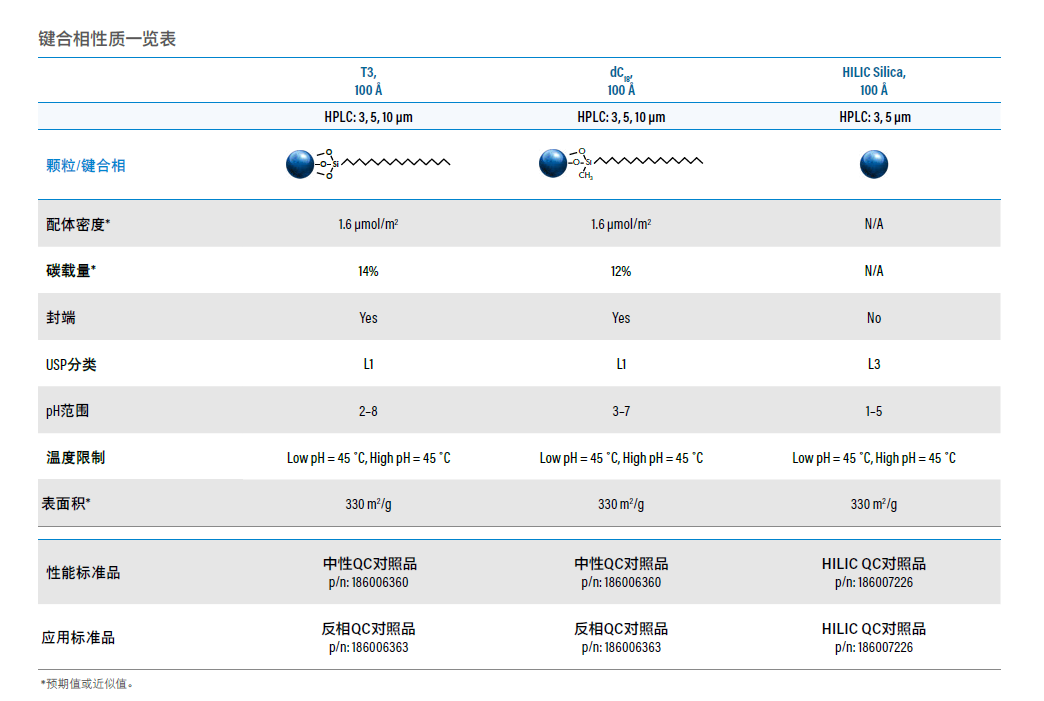Click the dC18 bonded phase particle diagram
1044x701 pixels.
(621, 164)
